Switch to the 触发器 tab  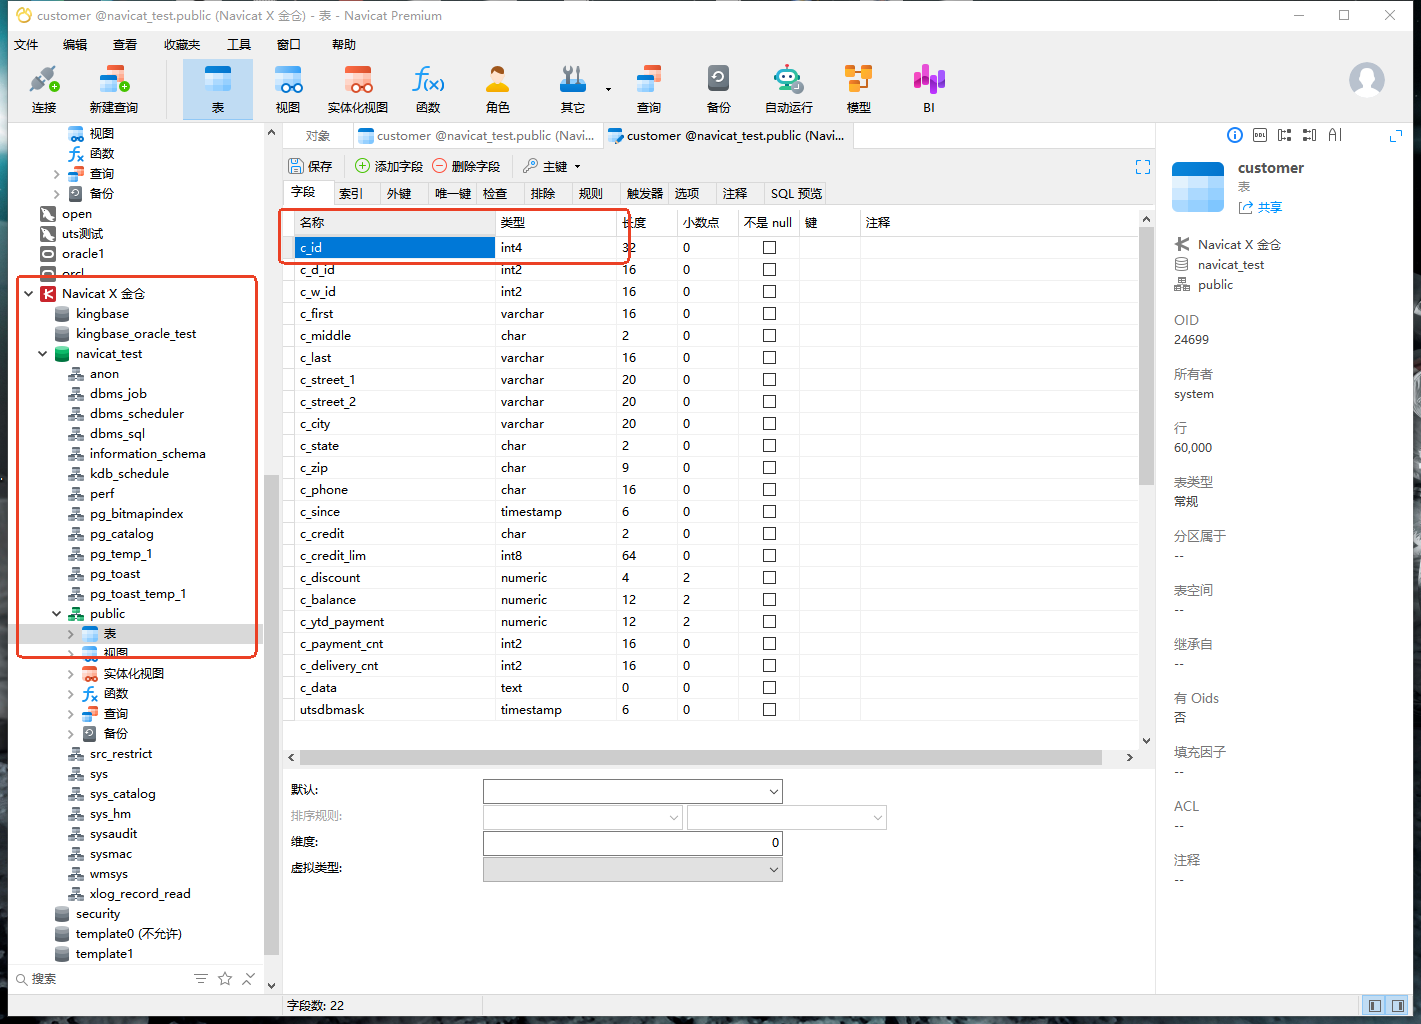coord(645,193)
